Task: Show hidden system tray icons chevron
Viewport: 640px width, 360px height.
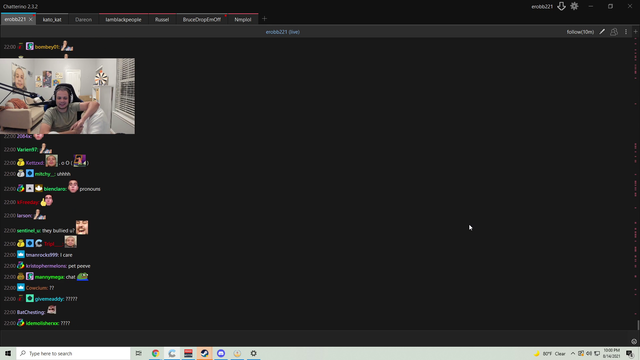Action: 573,353
